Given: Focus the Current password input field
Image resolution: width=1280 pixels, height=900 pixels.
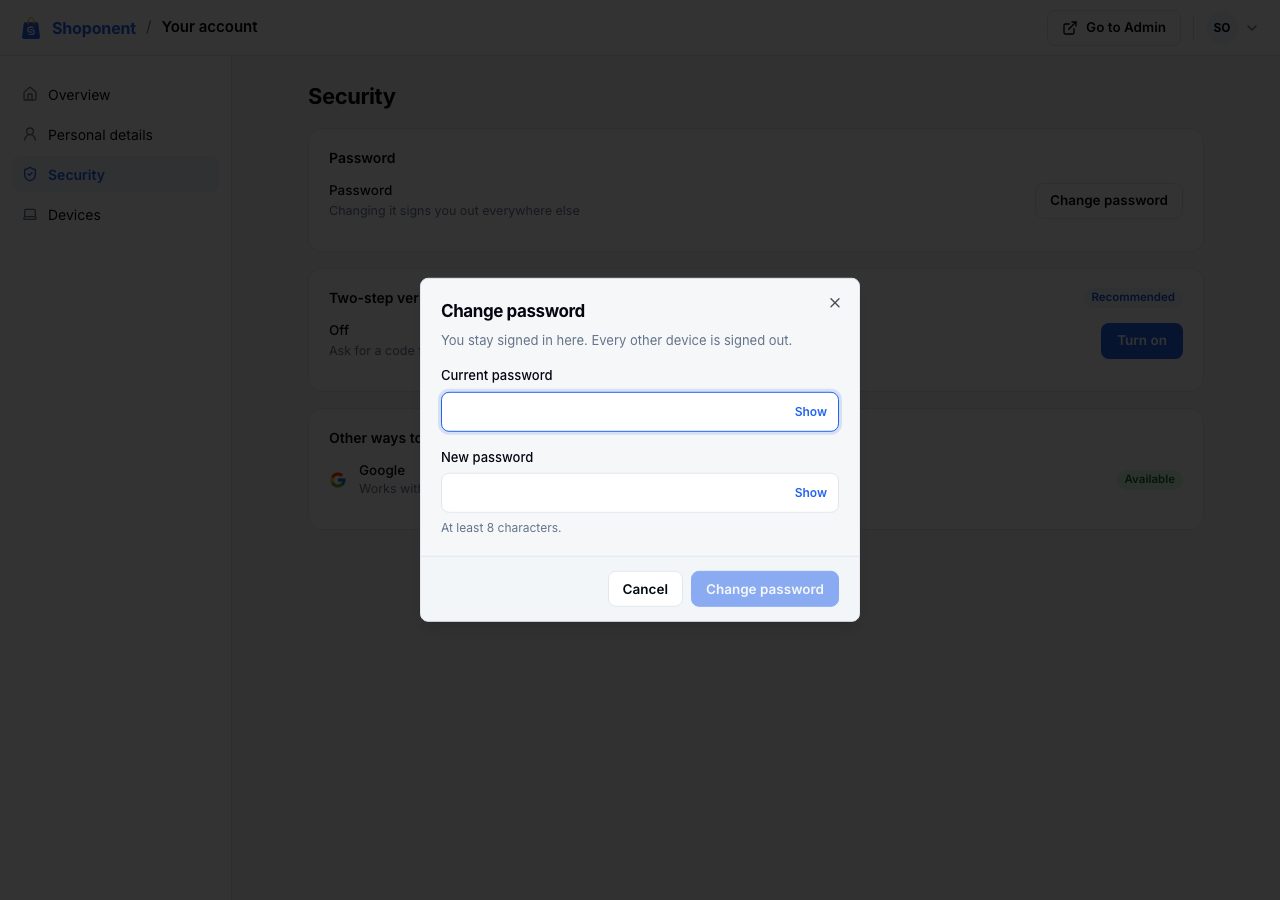Looking at the screenshot, I should pyautogui.click(x=640, y=412).
